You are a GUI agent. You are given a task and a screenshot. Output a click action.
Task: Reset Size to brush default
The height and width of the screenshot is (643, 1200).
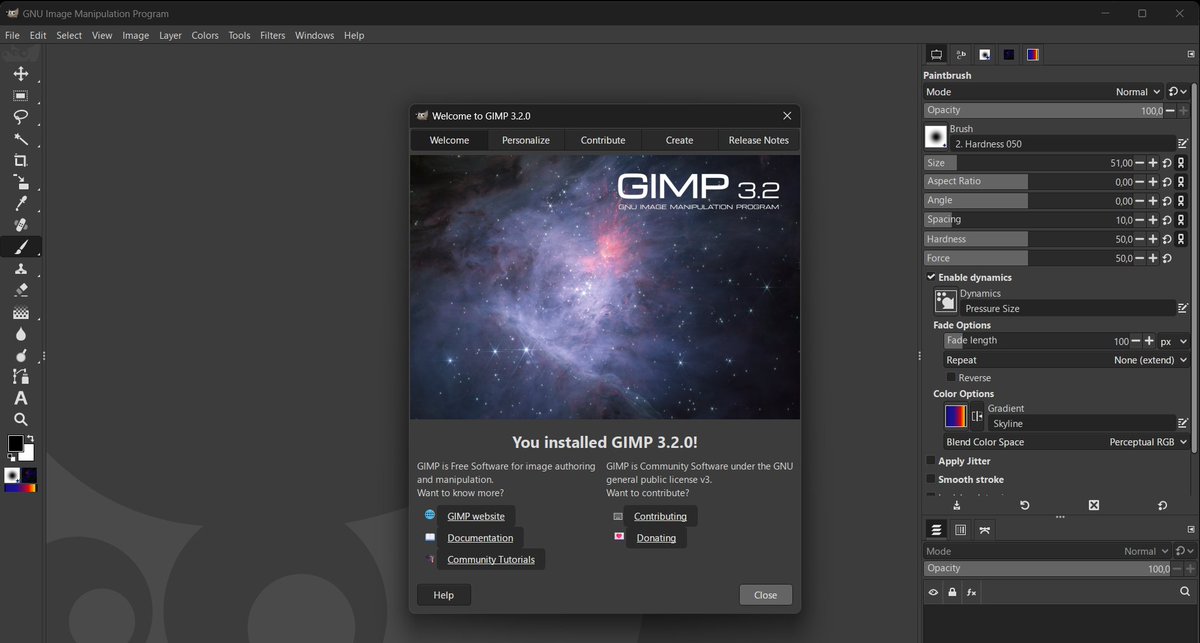click(x=1167, y=162)
